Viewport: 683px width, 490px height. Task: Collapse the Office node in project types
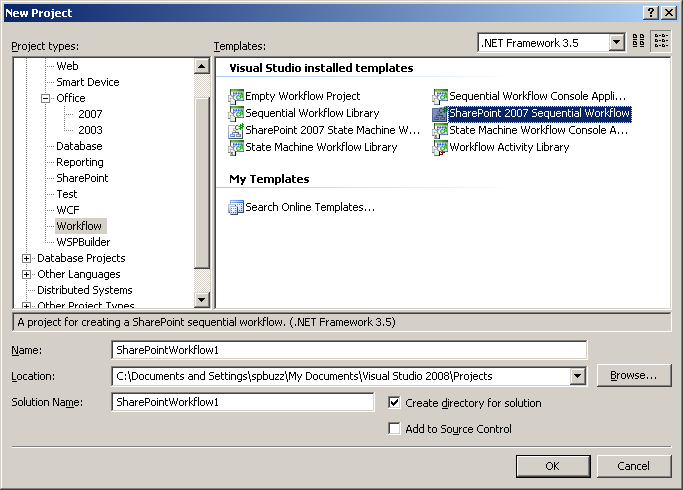tap(45, 98)
